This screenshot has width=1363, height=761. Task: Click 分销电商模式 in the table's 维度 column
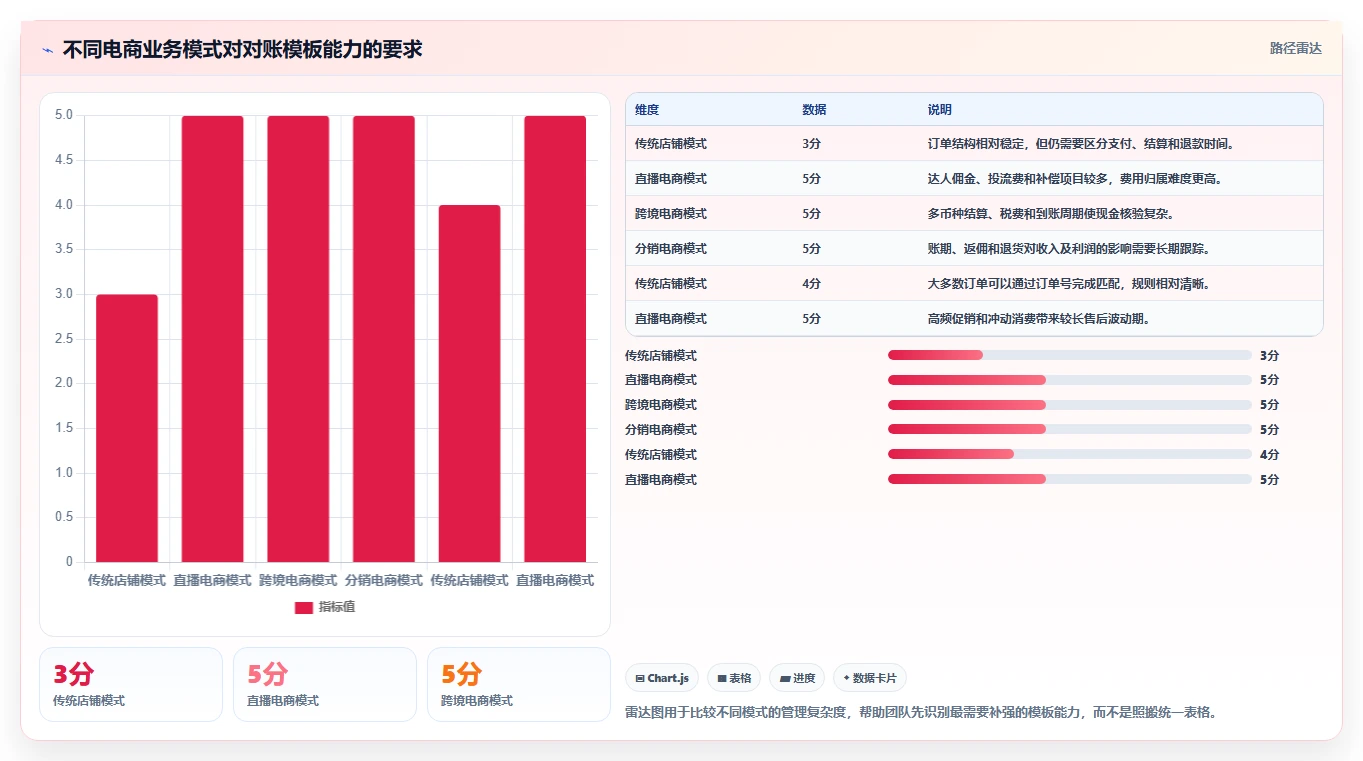pos(671,249)
